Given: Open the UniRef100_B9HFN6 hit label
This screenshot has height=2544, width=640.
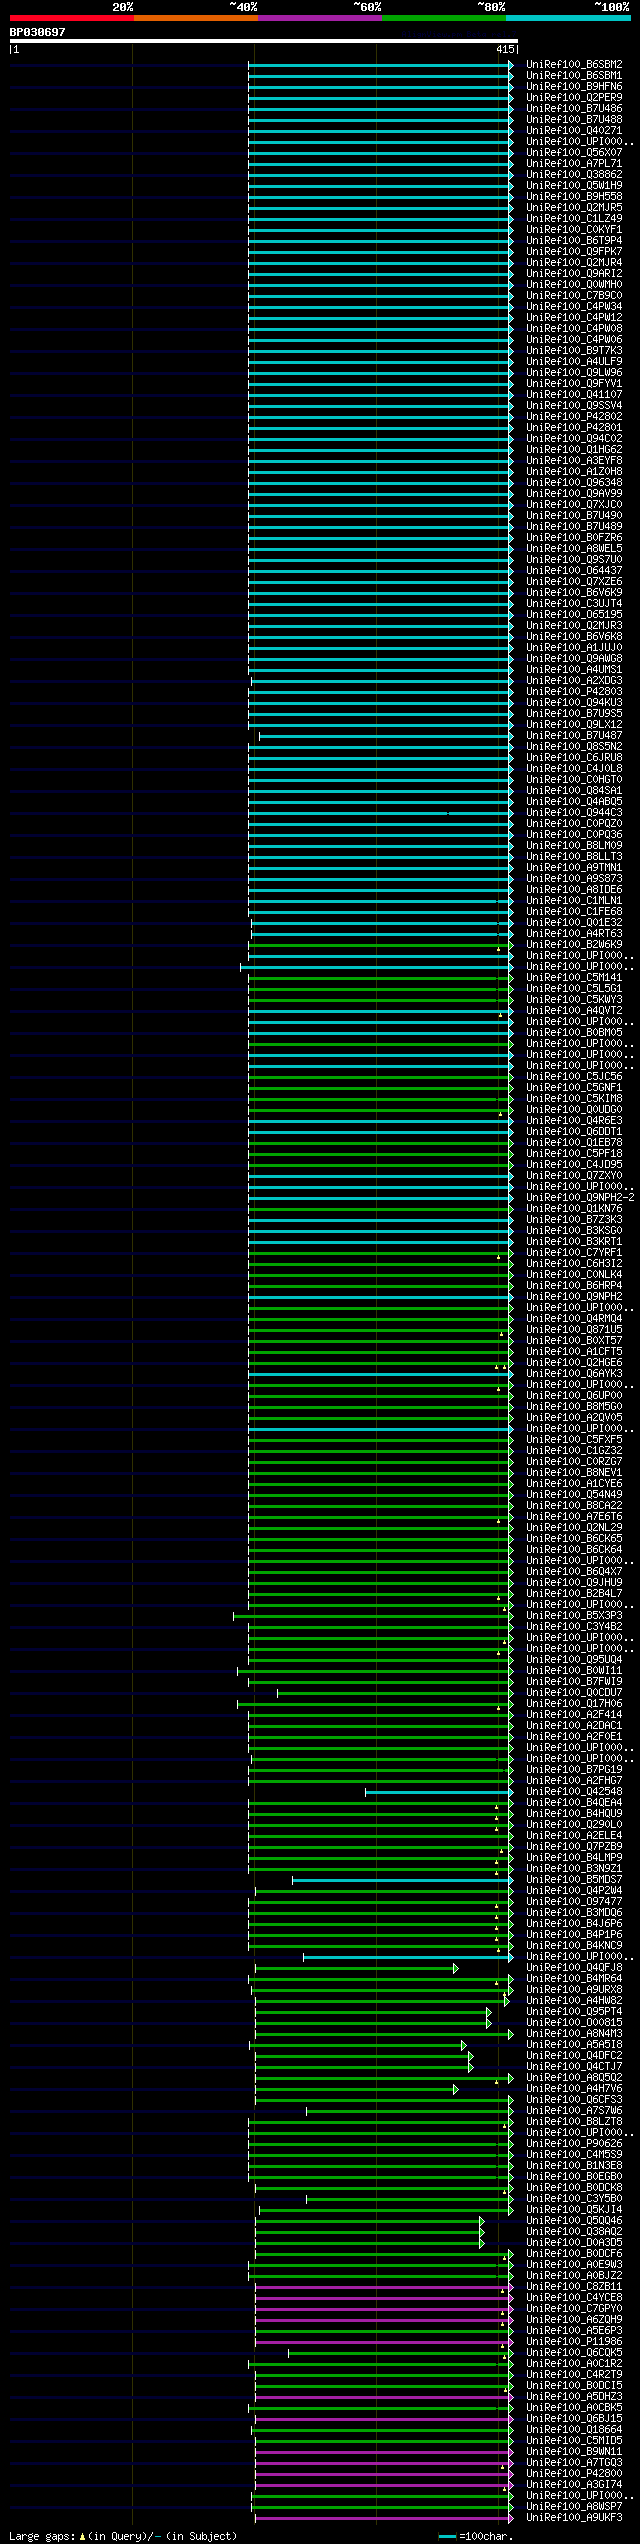Looking at the screenshot, I should tap(574, 86).
